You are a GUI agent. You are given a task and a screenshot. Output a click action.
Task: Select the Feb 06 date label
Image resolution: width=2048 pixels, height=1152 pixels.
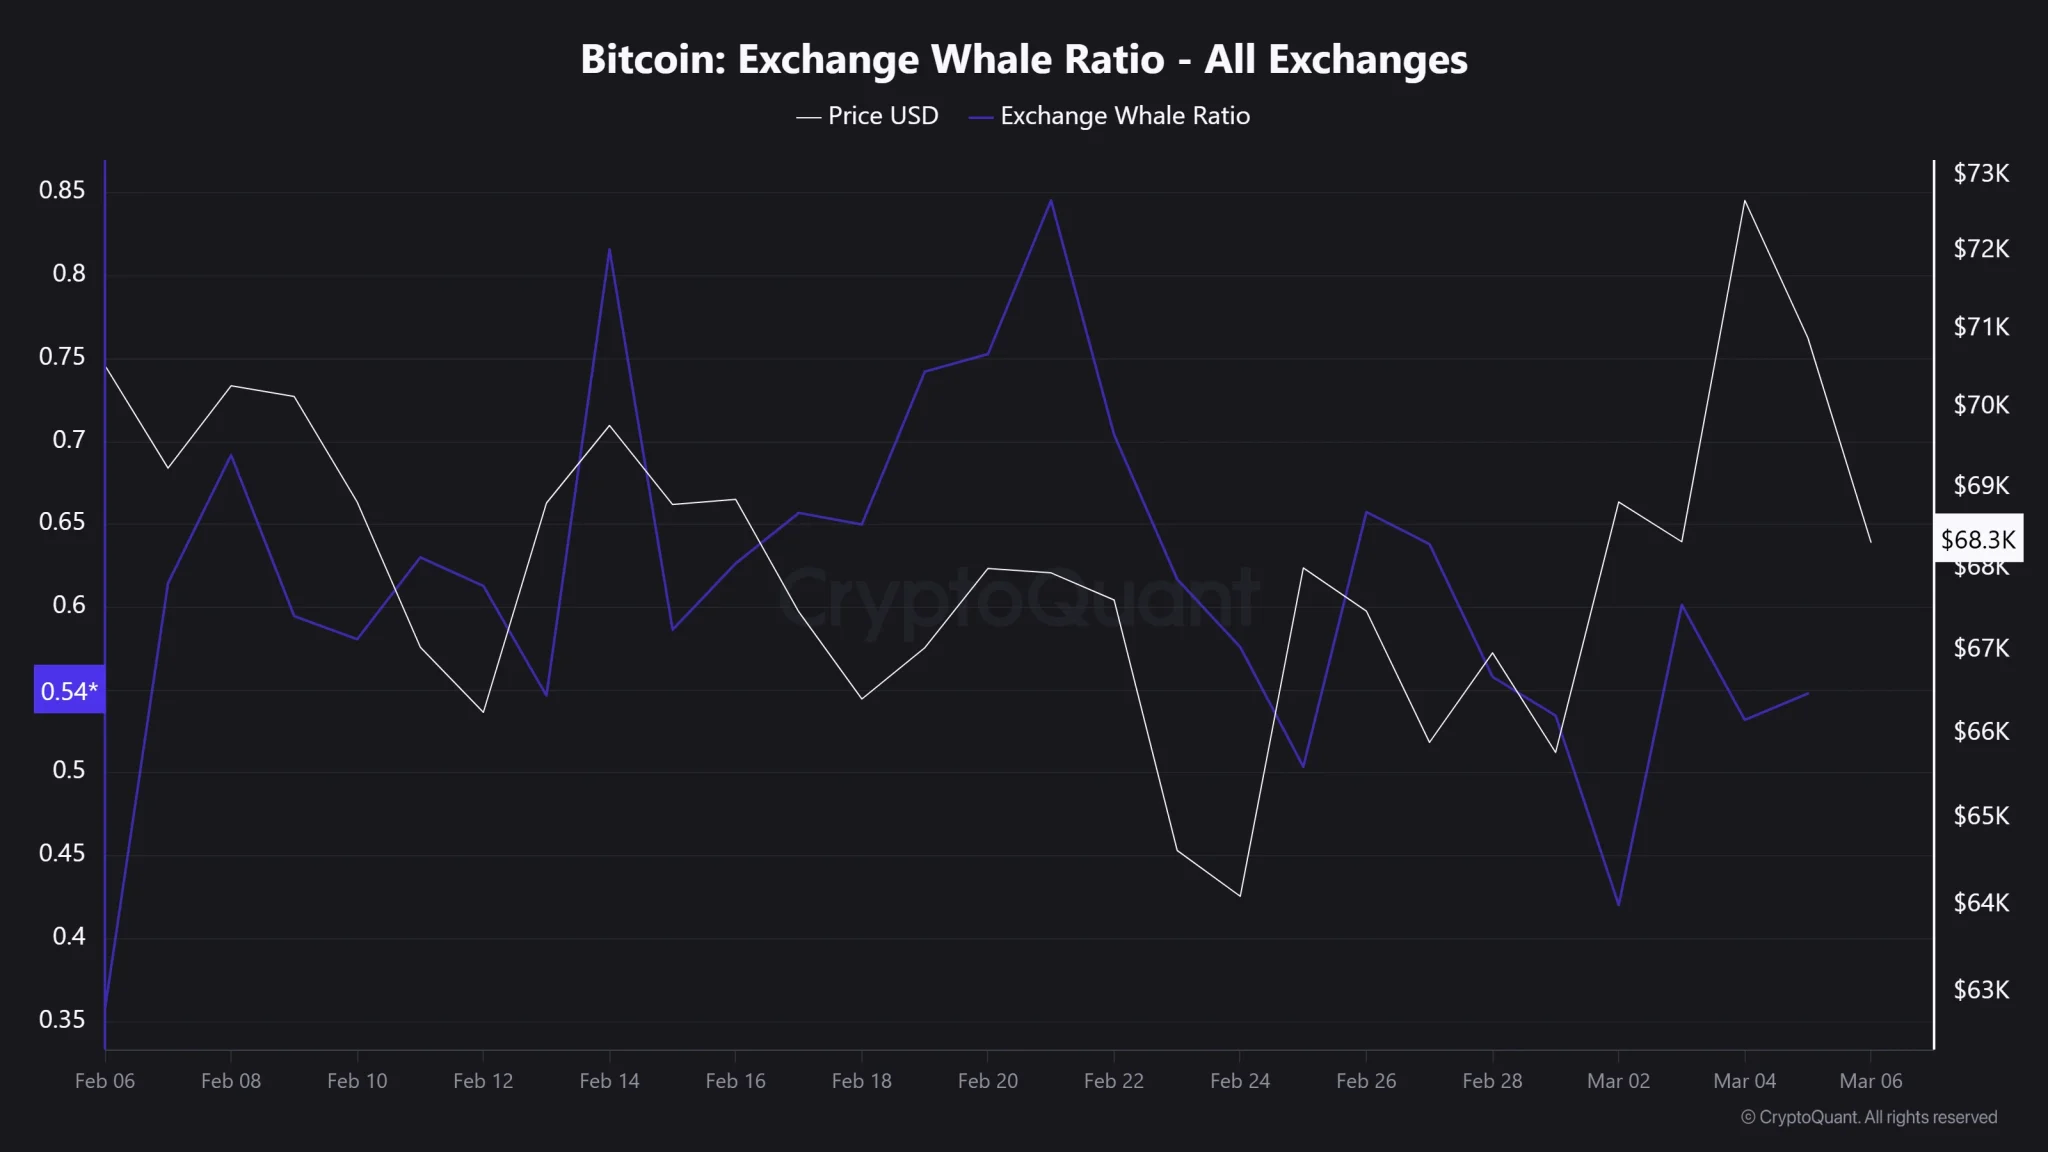(x=105, y=1081)
